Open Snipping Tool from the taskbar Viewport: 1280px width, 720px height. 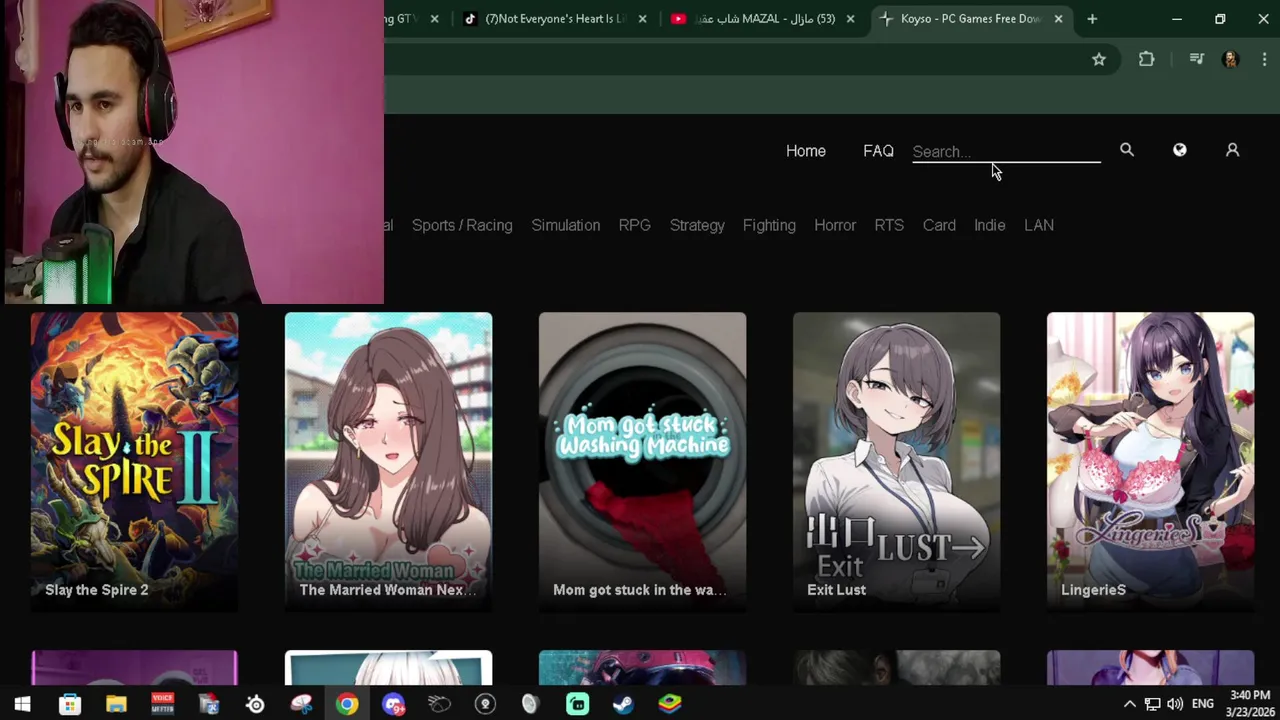pyautogui.click(x=301, y=704)
